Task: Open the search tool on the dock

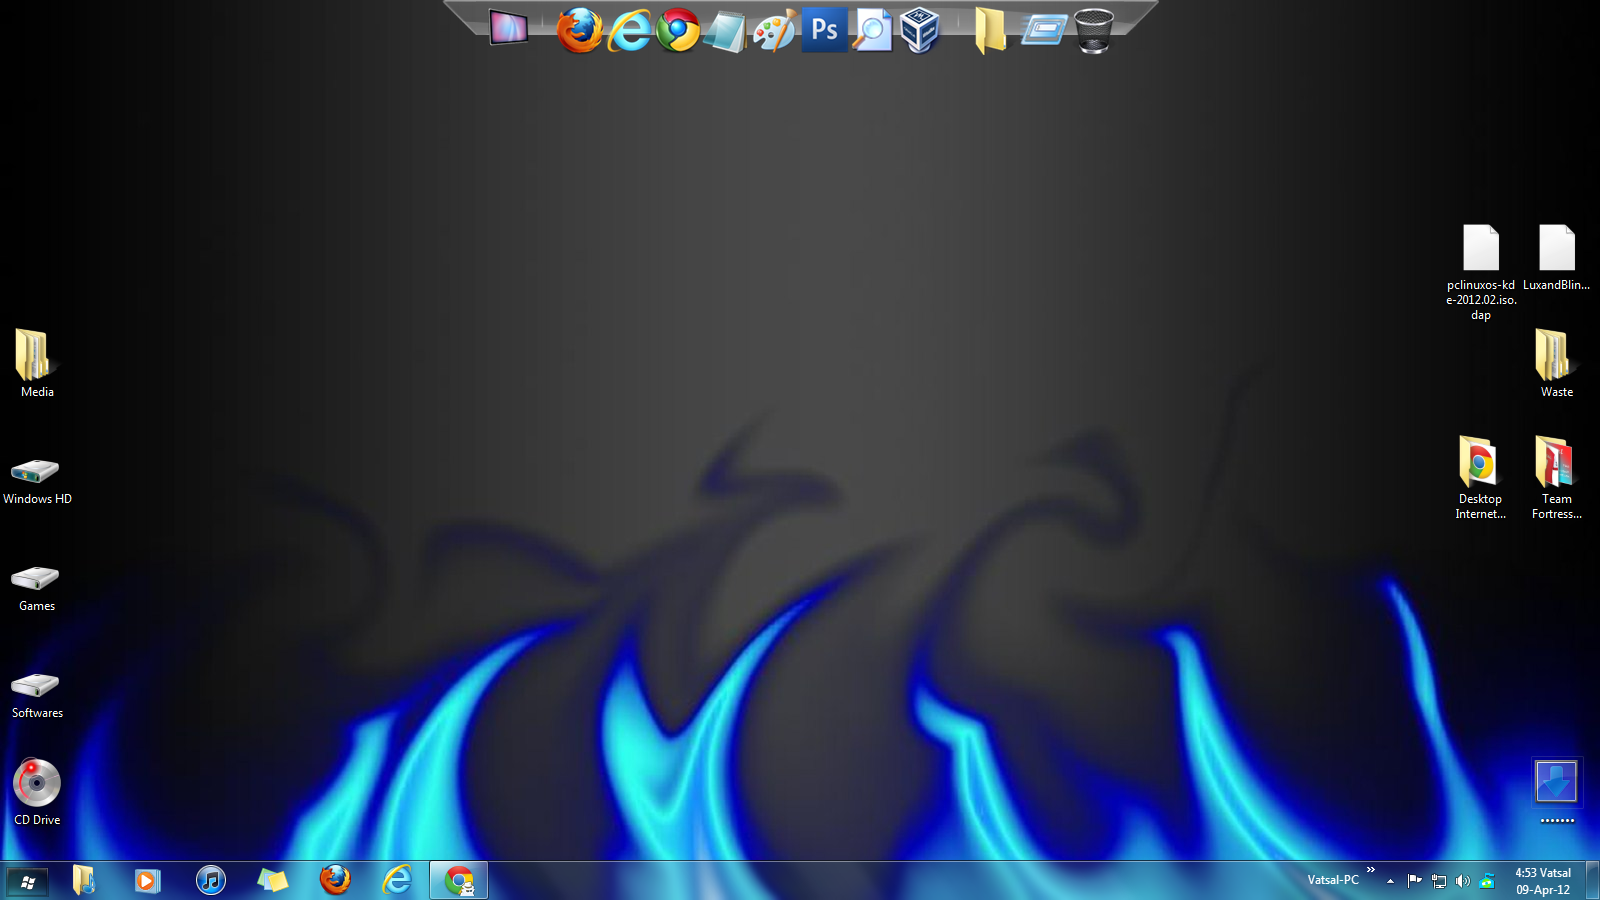Action: 871,30
